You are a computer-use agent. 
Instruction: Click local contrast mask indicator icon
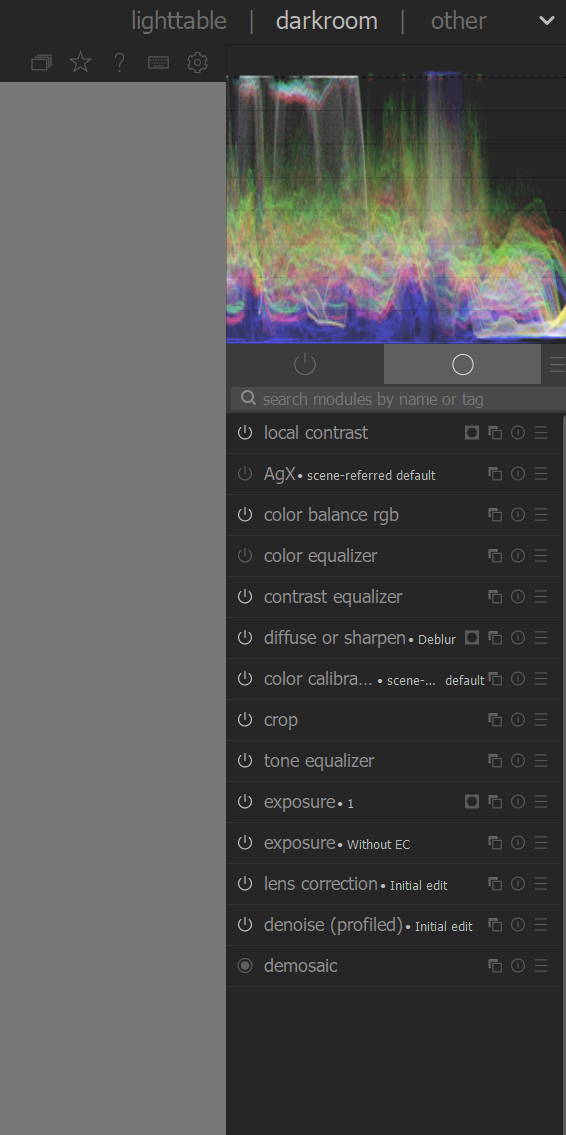click(472, 433)
